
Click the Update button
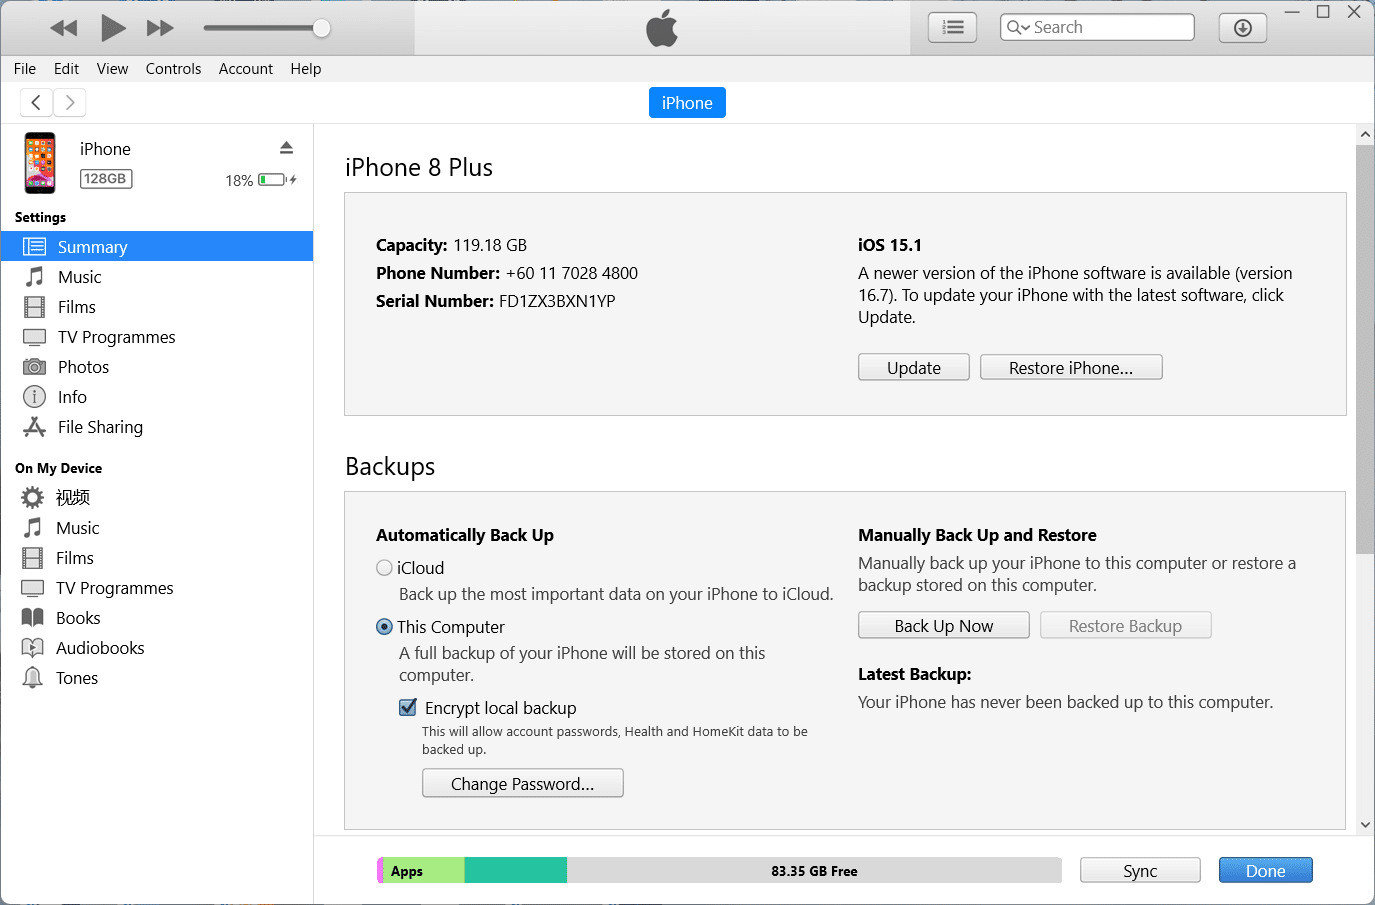click(x=914, y=367)
